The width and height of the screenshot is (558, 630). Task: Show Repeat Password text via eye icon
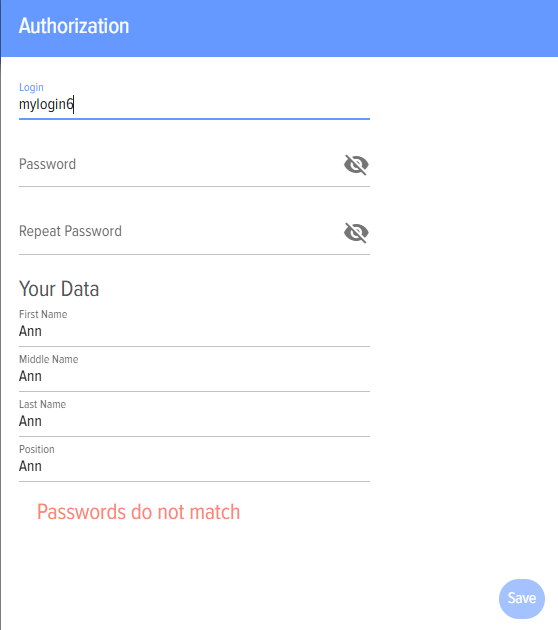coord(356,232)
